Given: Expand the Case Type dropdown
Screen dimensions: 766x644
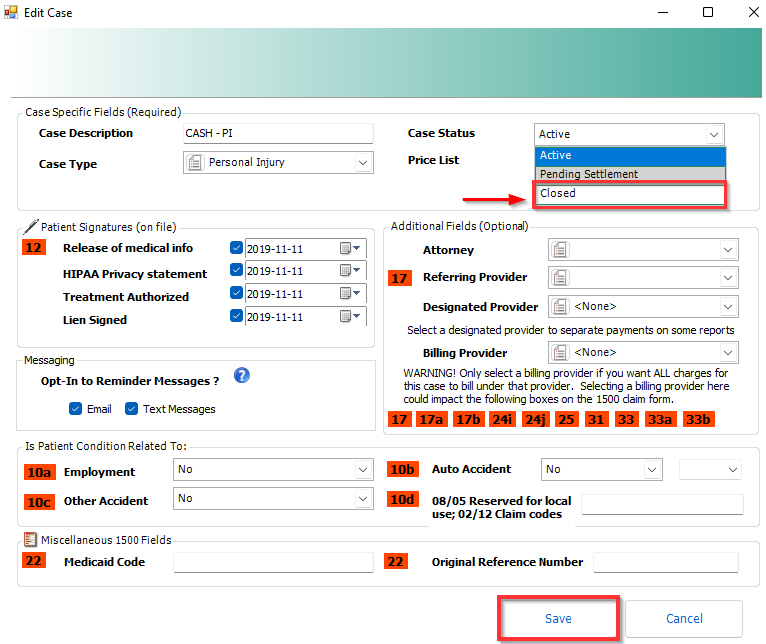Looking at the screenshot, I should click(362, 163).
